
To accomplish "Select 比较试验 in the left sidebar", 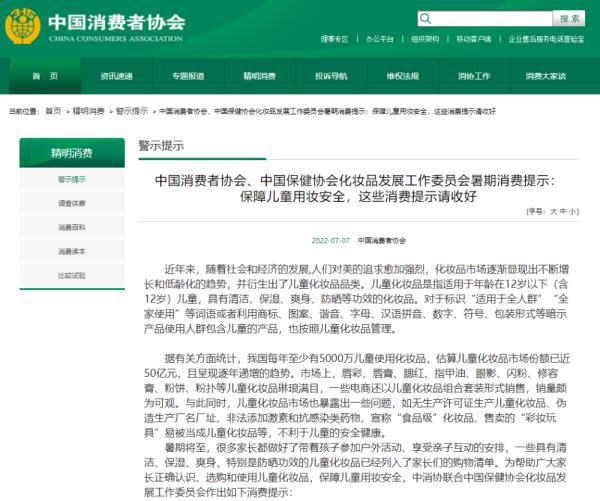I will (72, 275).
